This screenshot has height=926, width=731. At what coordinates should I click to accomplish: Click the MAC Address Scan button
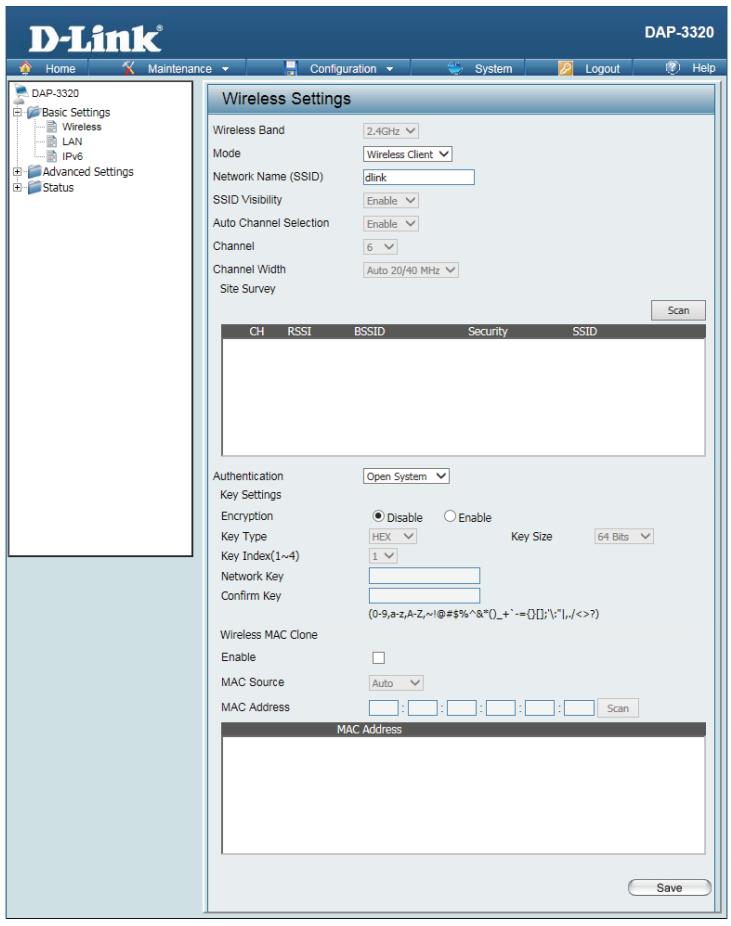(x=618, y=707)
